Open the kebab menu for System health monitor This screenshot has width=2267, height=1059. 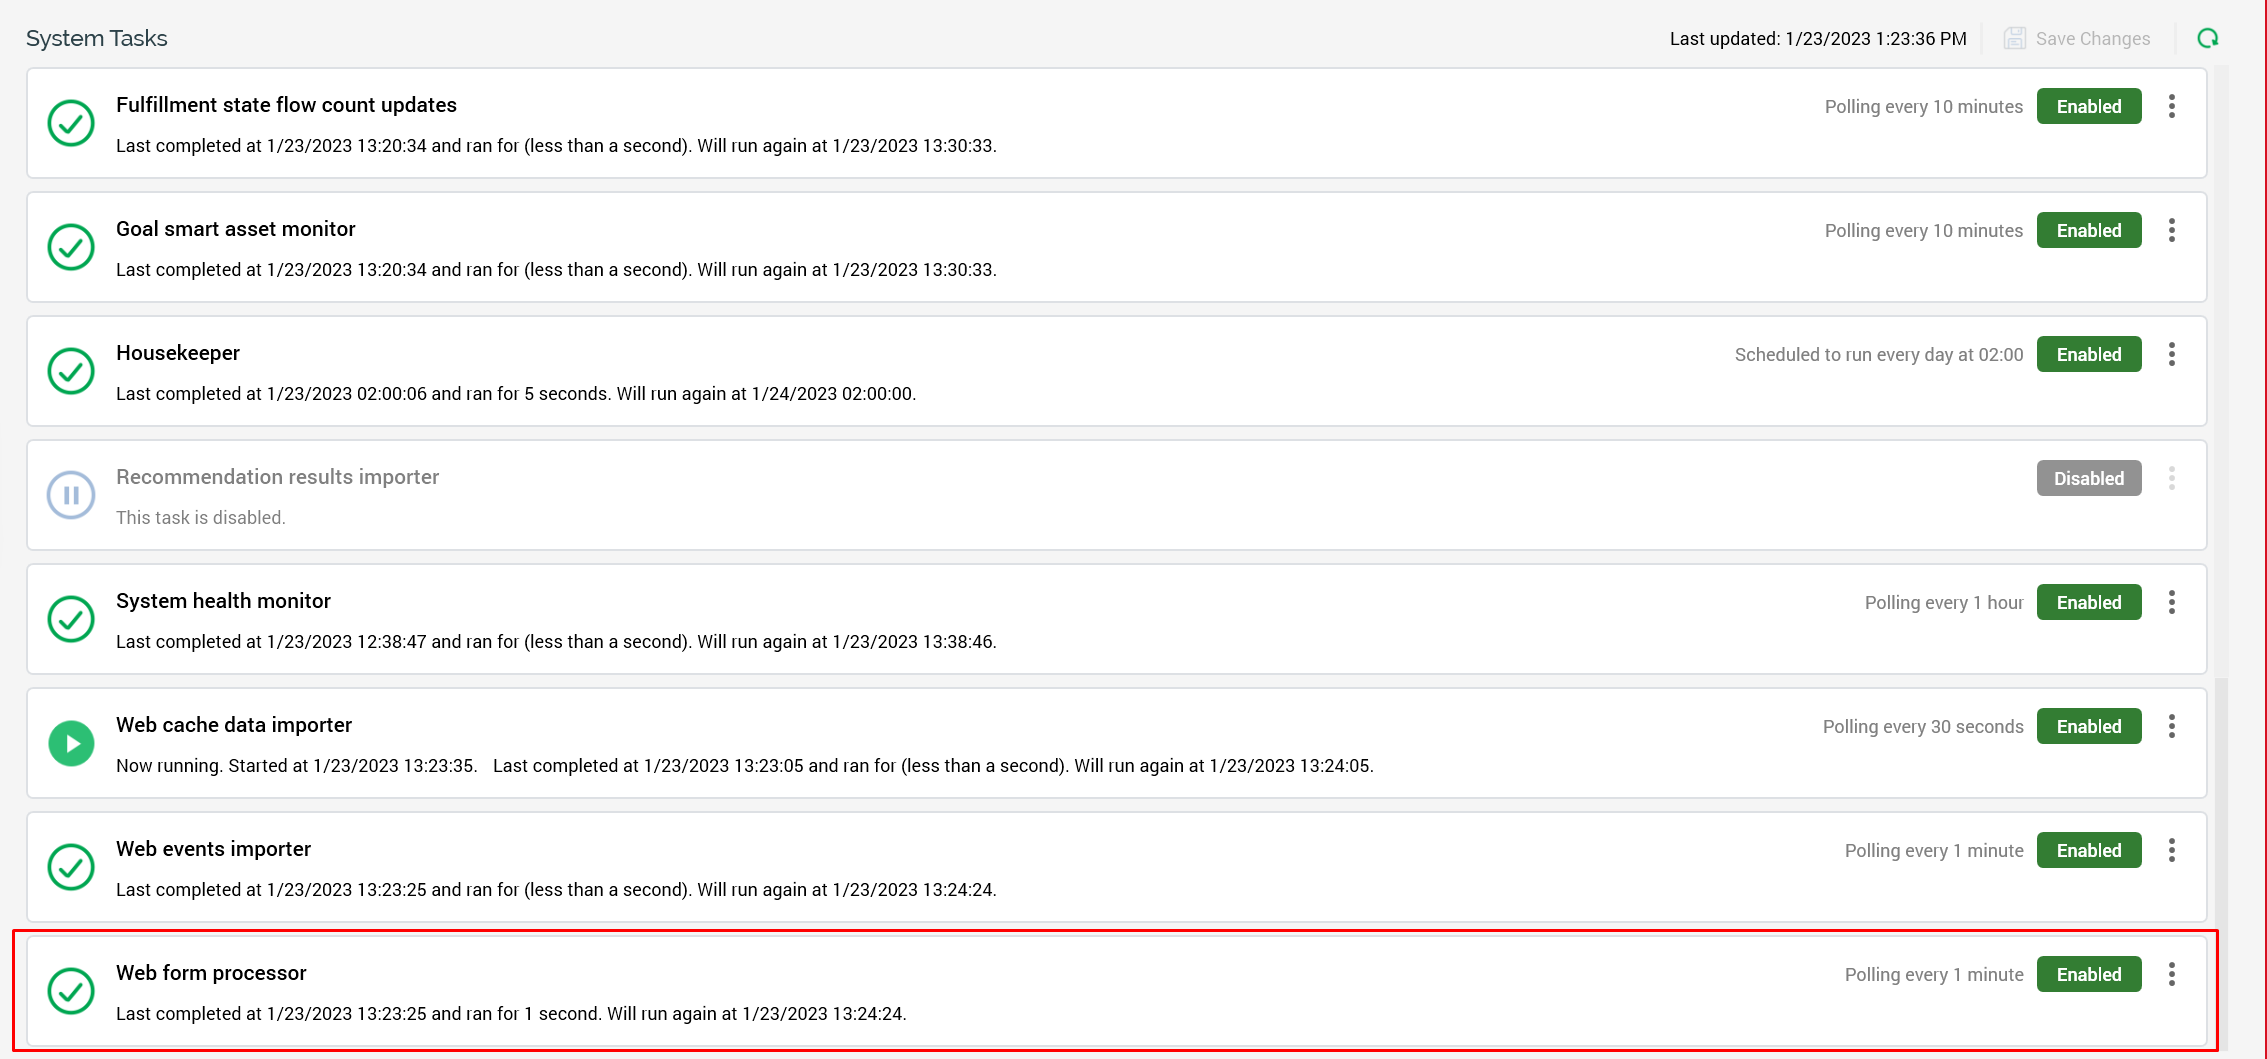point(2171,603)
